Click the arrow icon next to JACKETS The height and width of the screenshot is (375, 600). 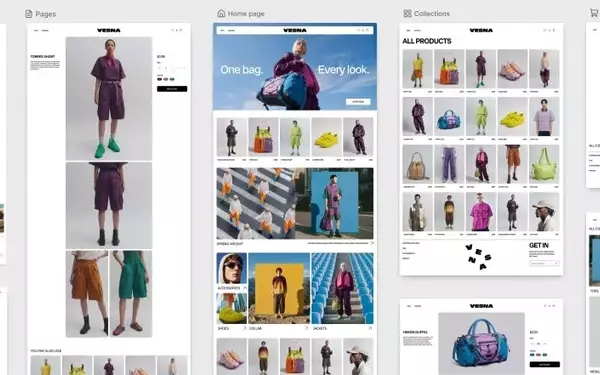point(370,328)
